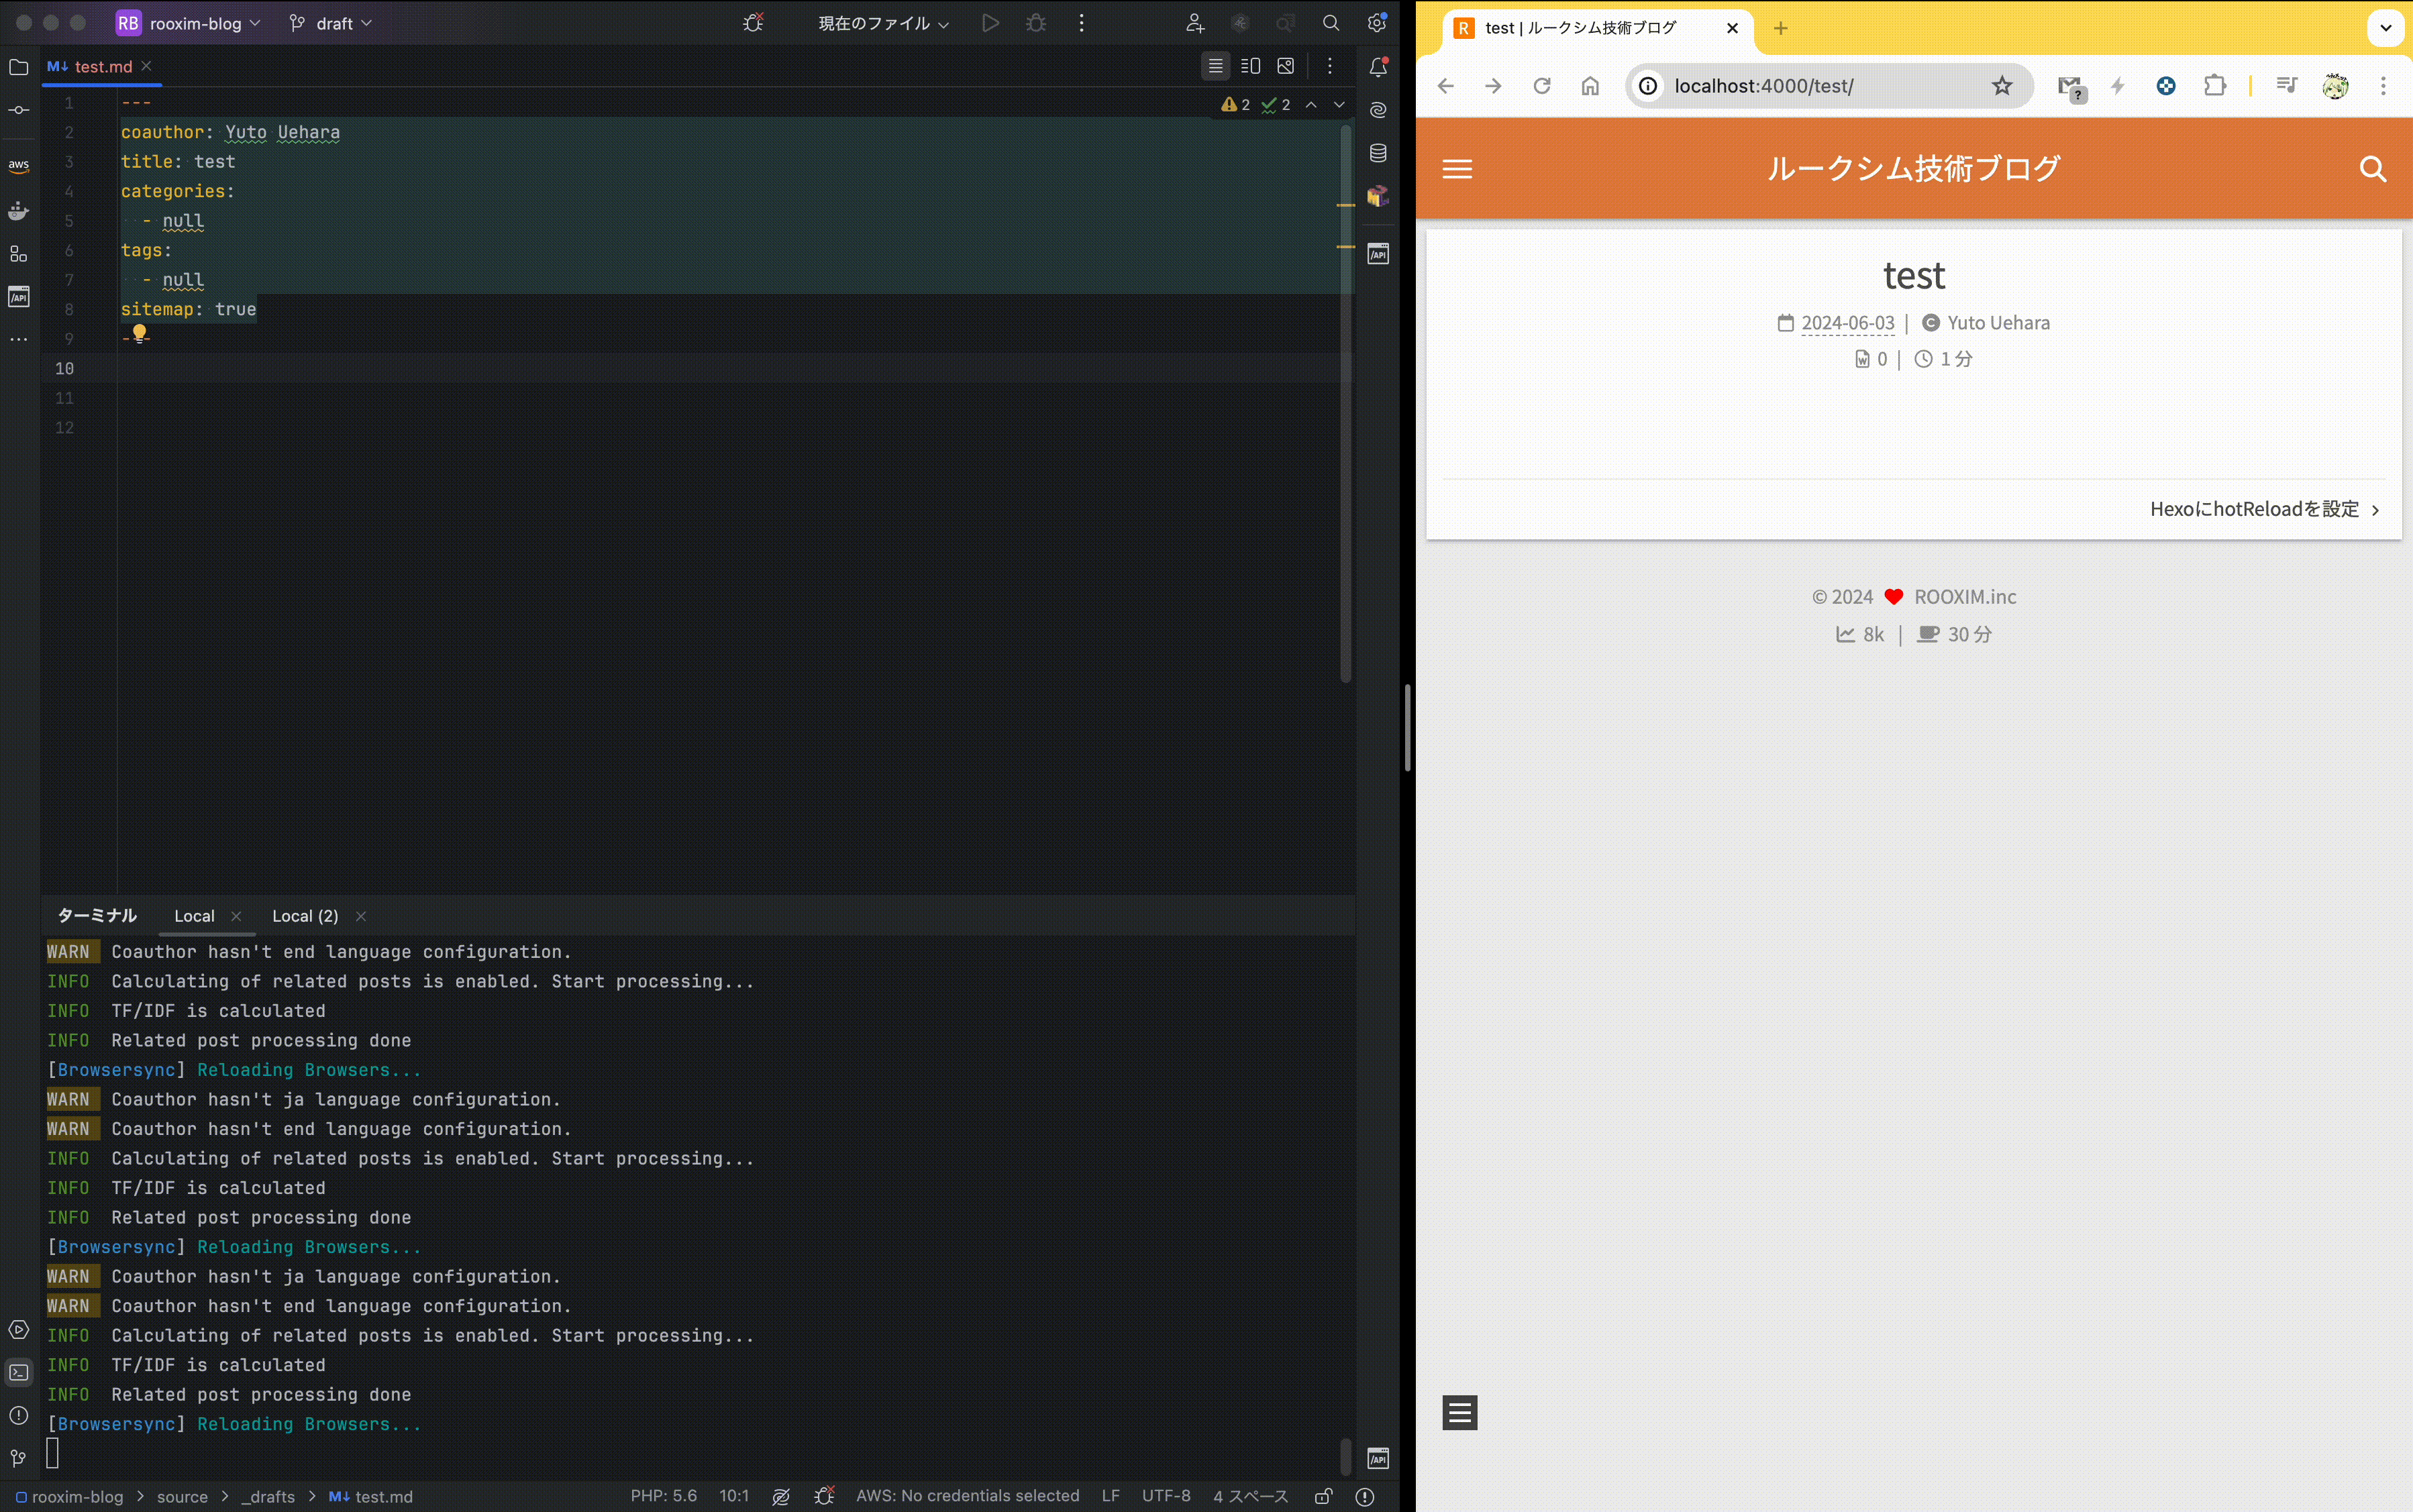Click the Problems icon in left sidebar
The height and width of the screenshot is (1512, 2413).
click(18, 1415)
